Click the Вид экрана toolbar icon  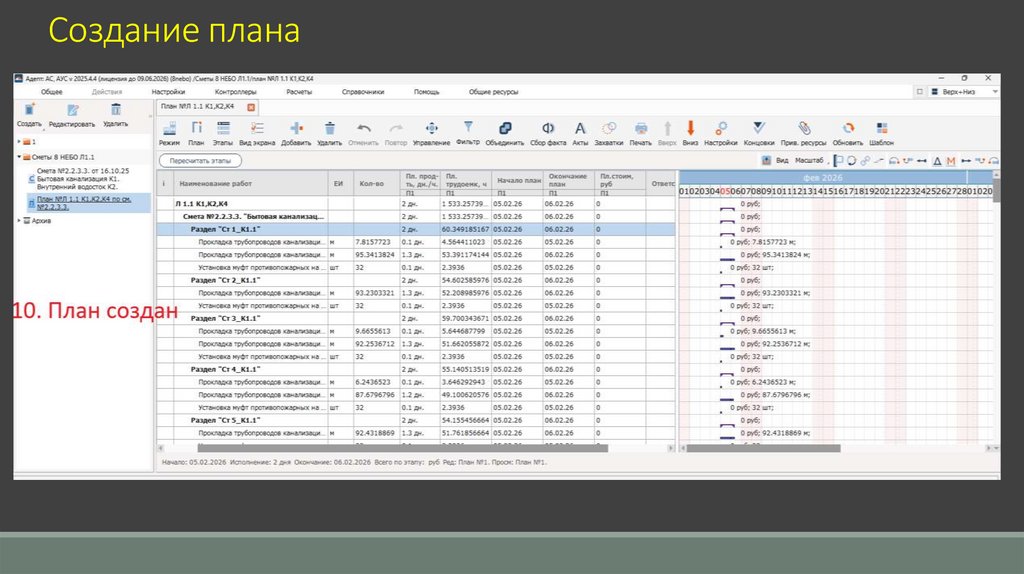pos(257,129)
